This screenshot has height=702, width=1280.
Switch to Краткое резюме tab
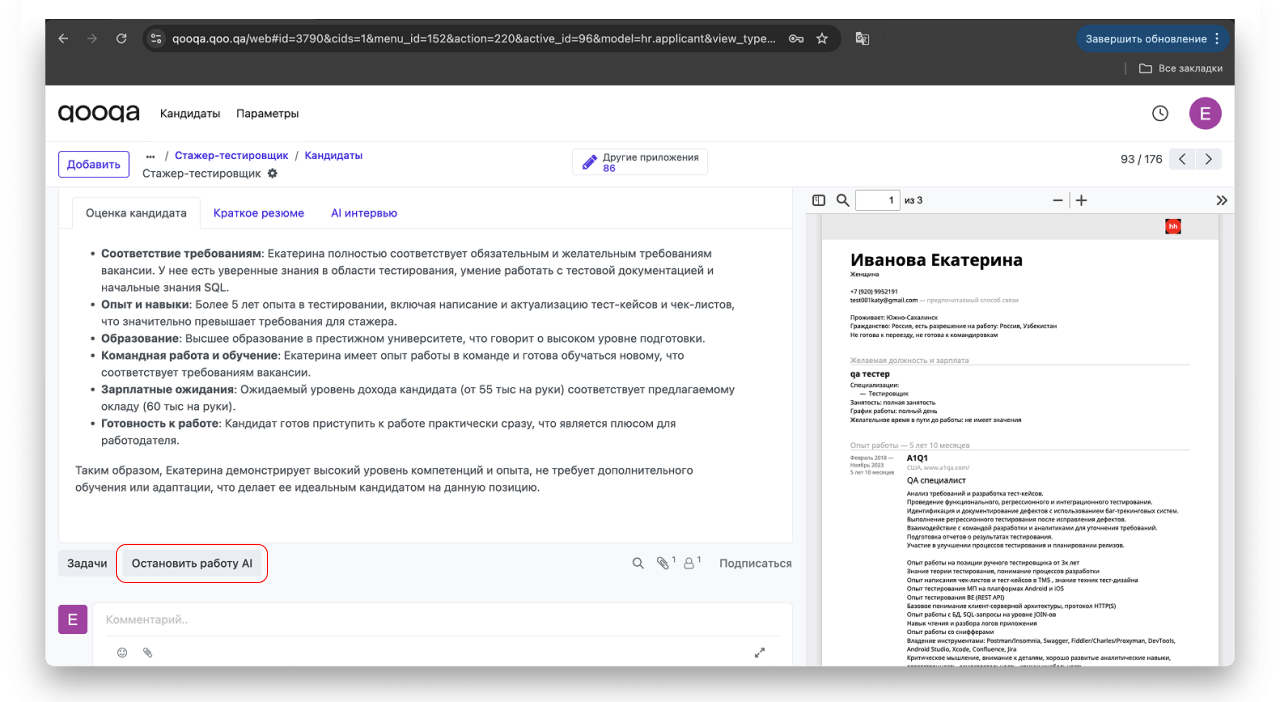259,213
